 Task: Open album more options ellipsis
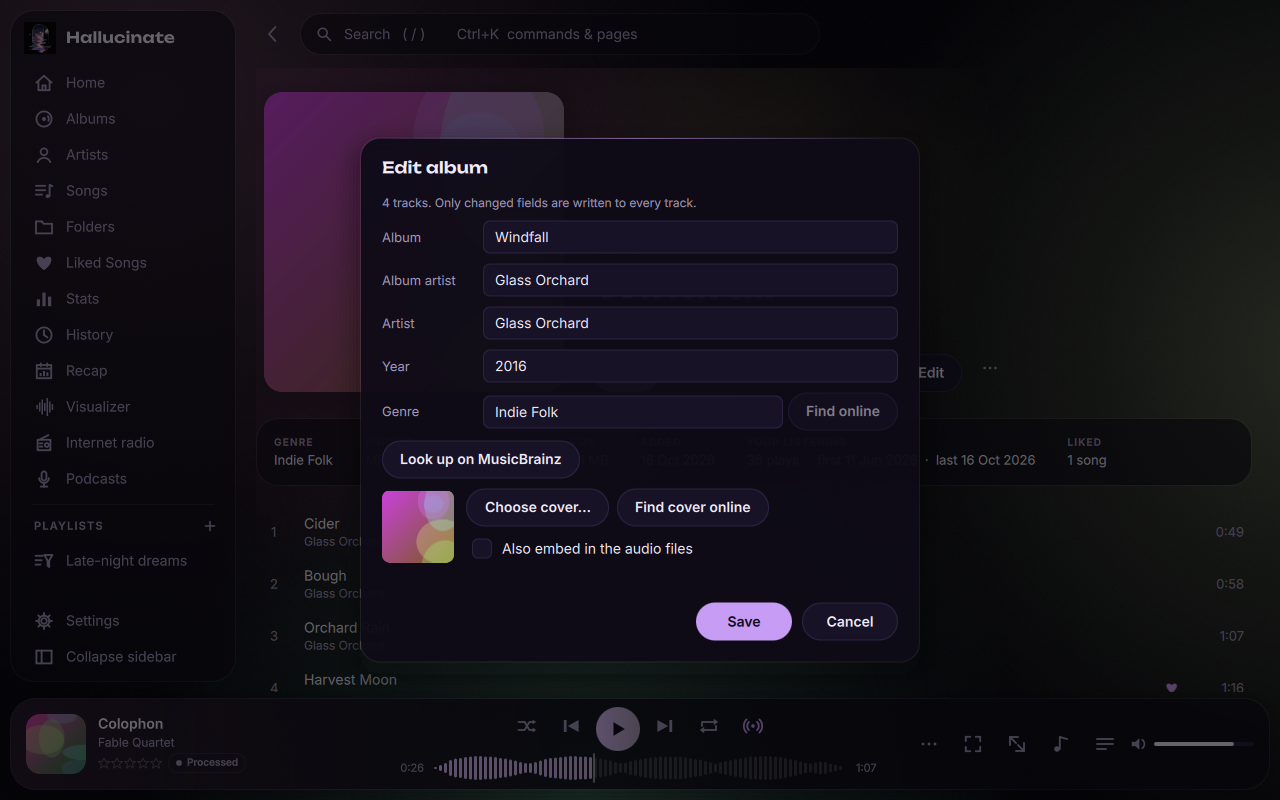click(990, 368)
